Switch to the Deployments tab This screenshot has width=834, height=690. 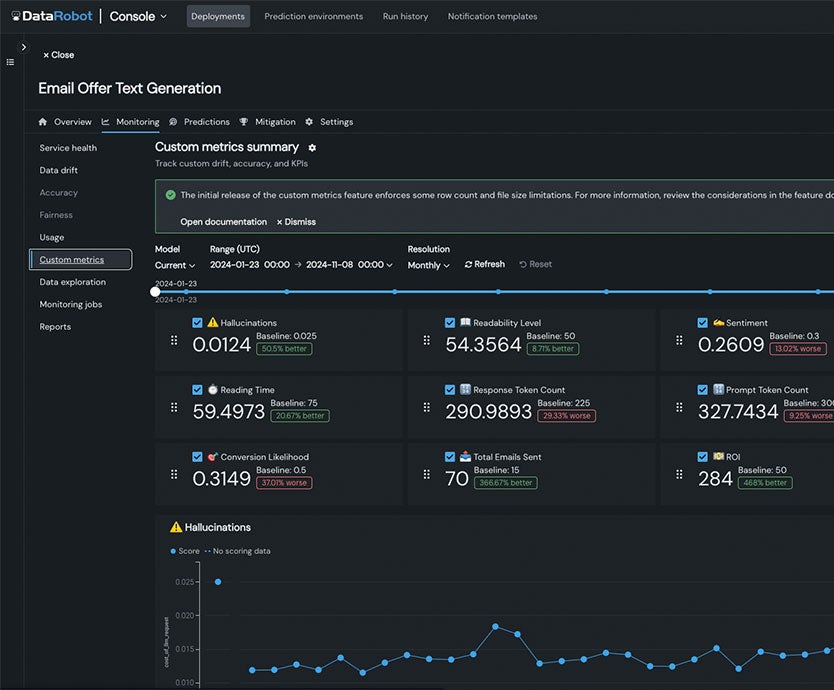(x=218, y=16)
